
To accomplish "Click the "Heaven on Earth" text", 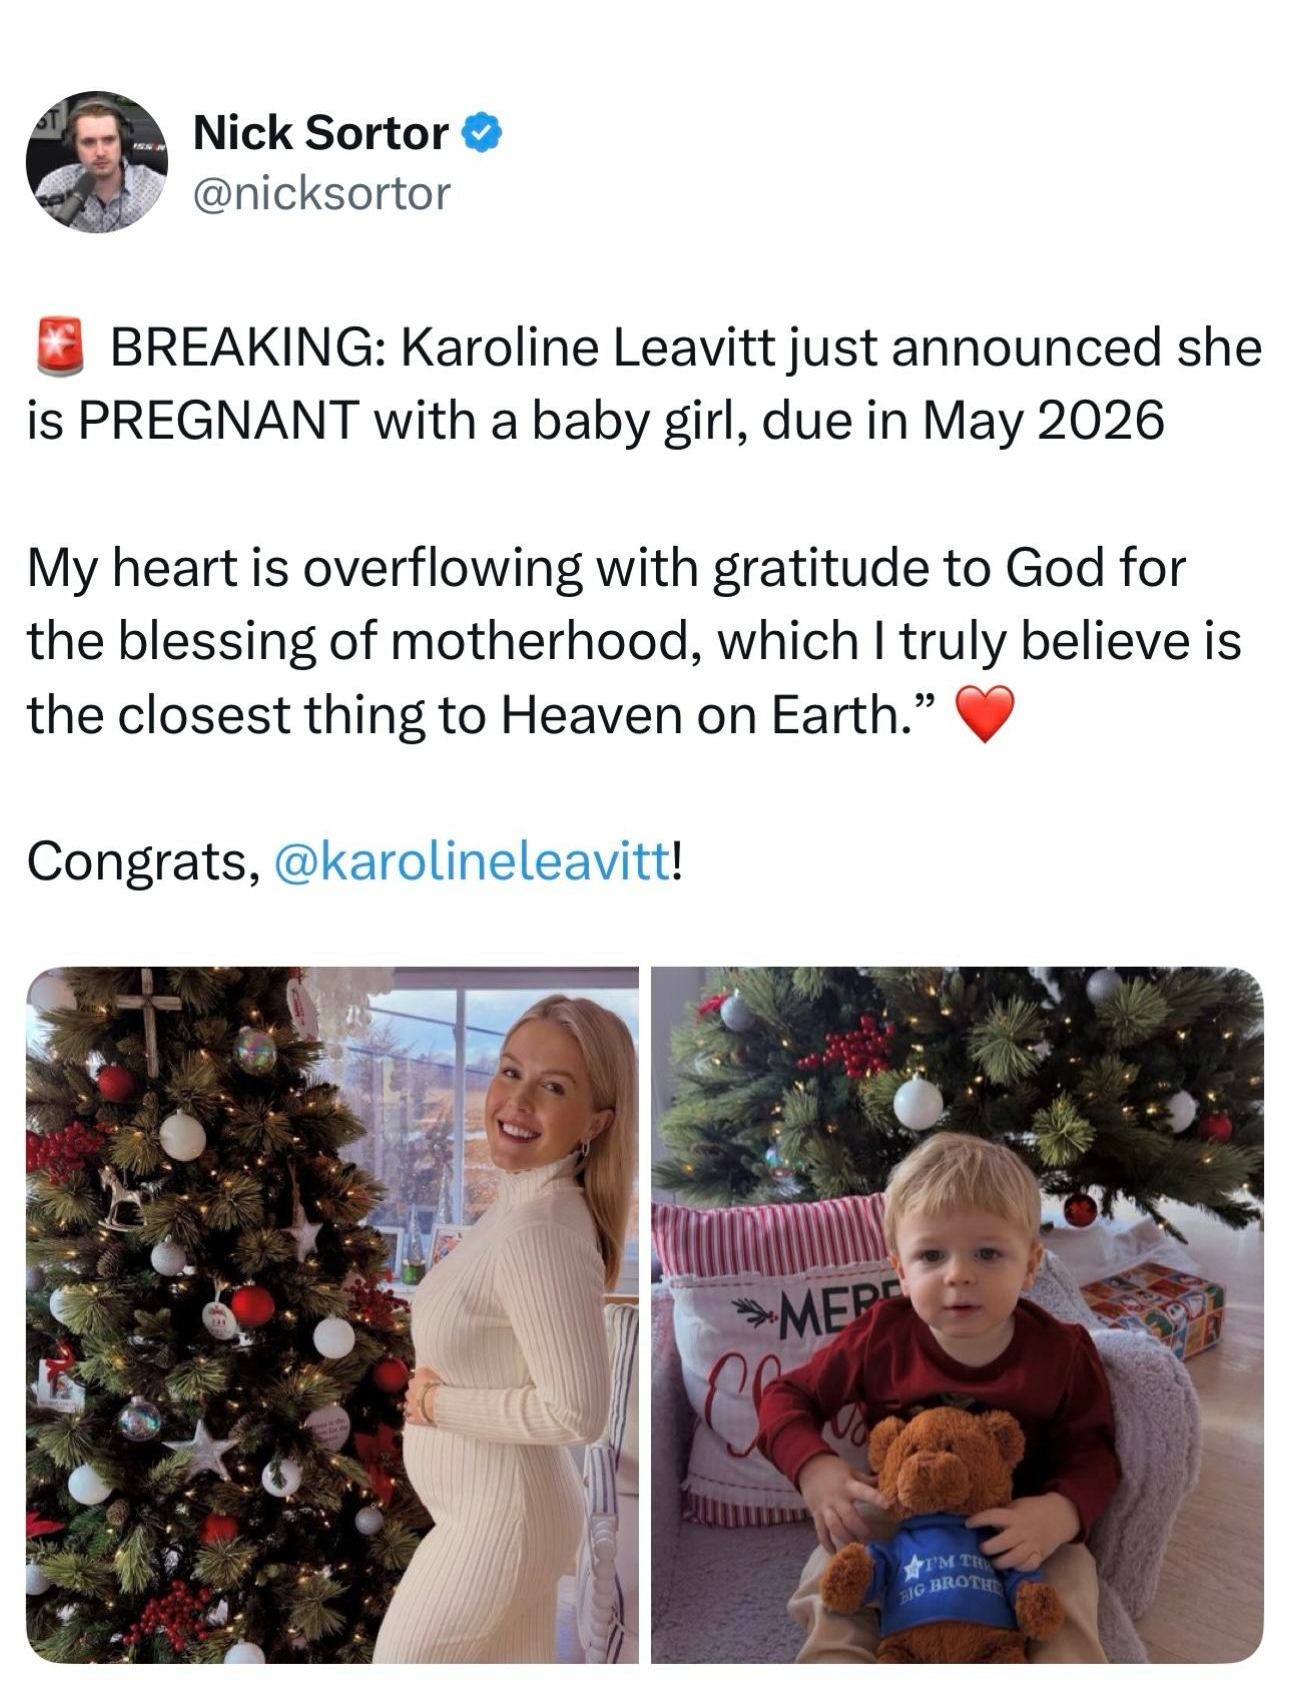I will [700, 715].
